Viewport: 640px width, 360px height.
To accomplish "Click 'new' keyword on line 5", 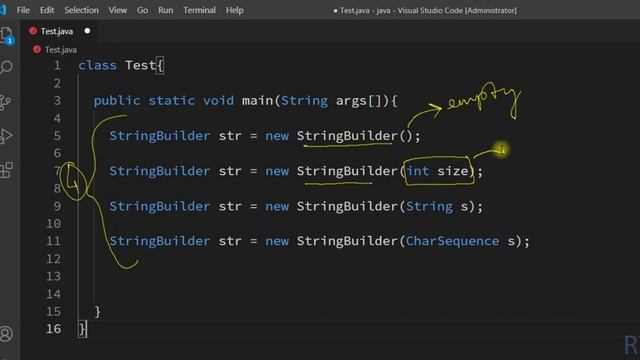I will click(x=277, y=136).
